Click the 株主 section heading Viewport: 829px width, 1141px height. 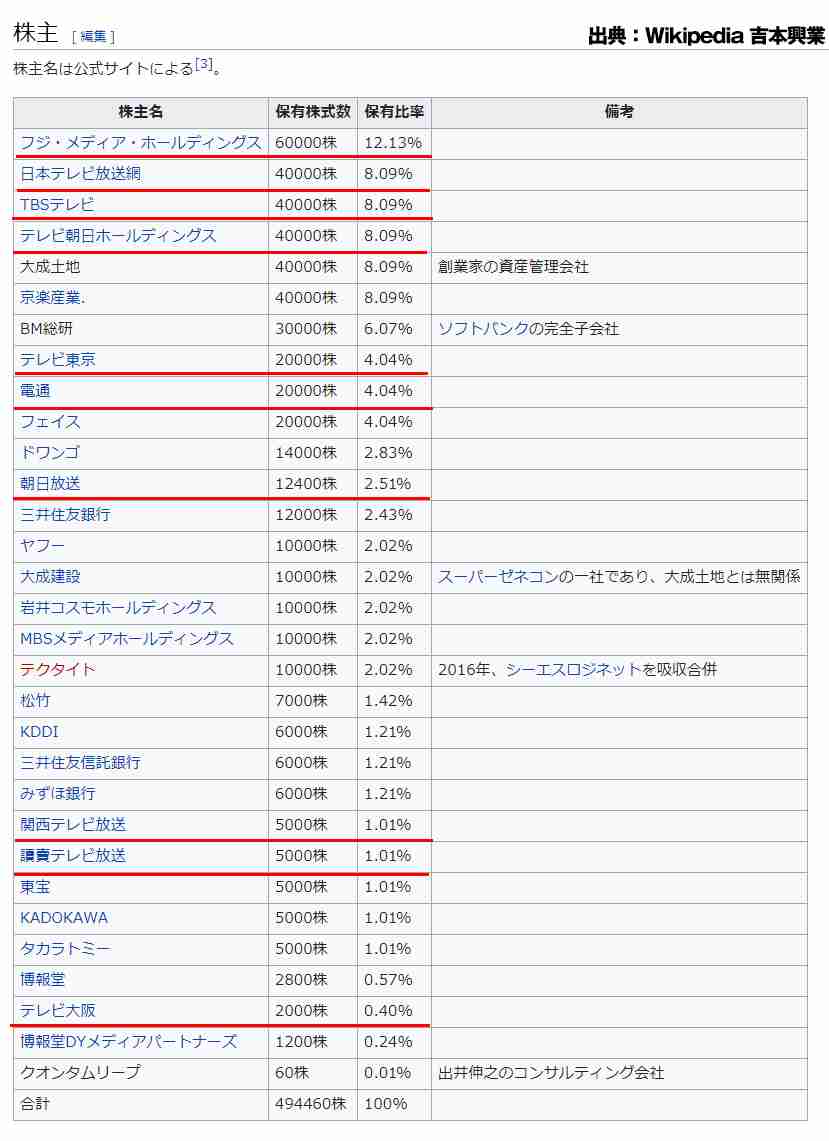35,33
